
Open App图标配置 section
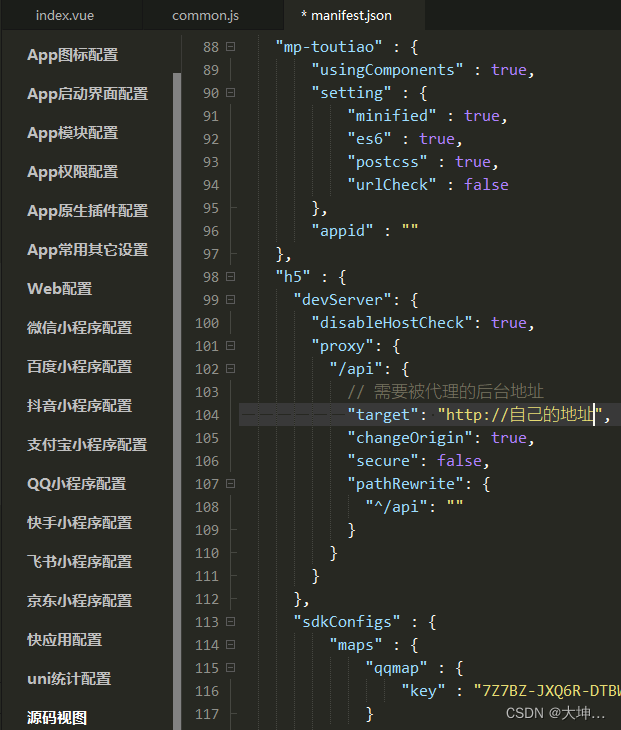click(73, 55)
